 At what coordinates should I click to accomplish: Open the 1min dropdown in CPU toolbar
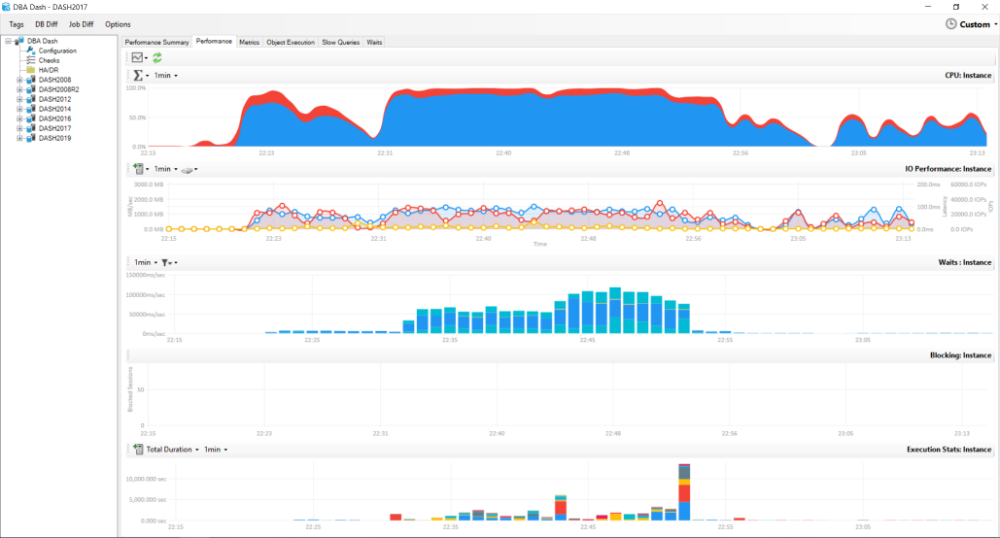(166, 76)
